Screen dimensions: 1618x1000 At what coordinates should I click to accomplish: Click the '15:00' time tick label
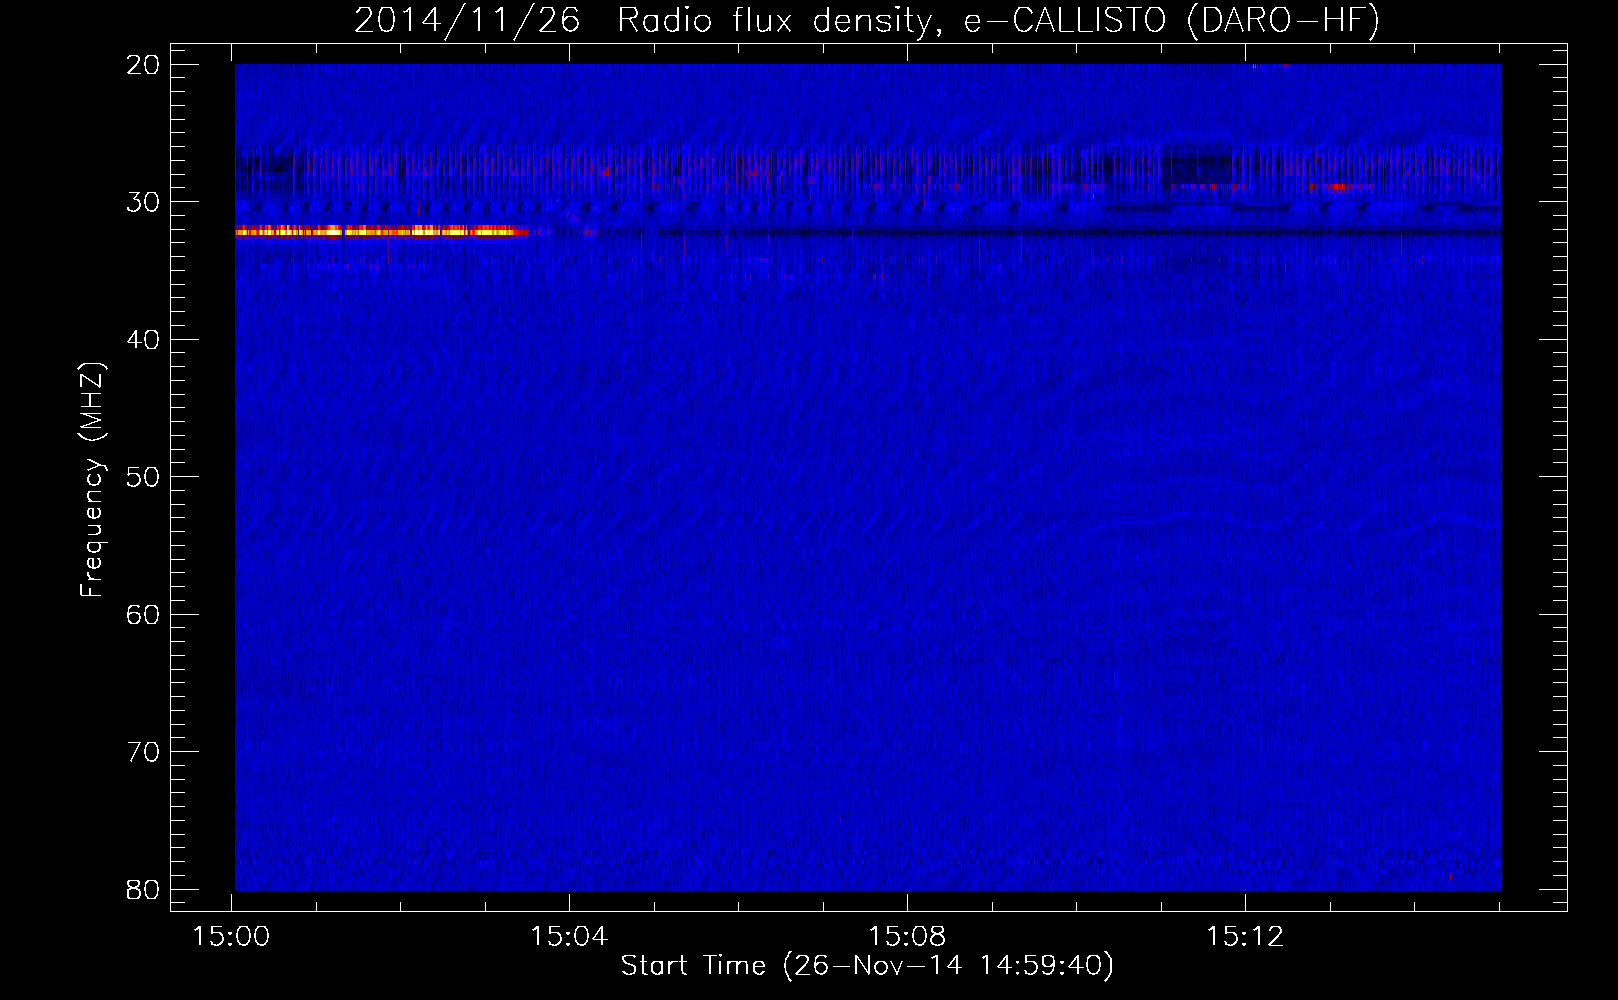(x=232, y=937)
